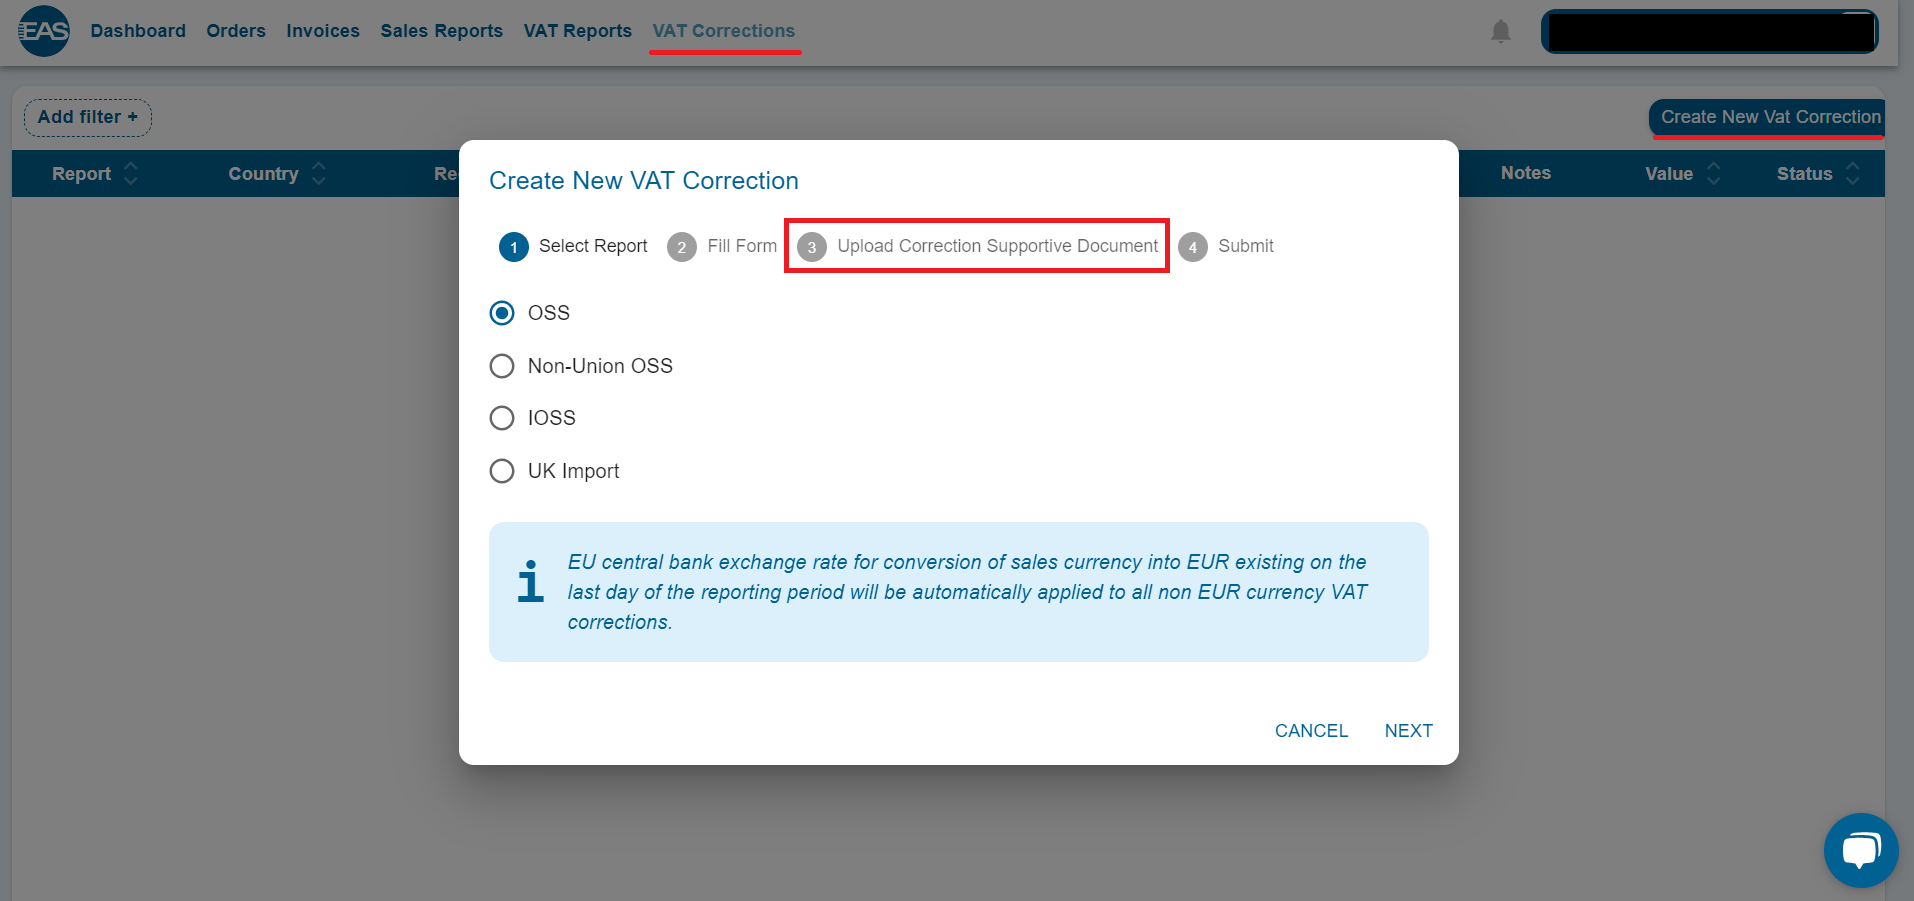Click the step 4 Submit circle icon

coord(1193,247)
